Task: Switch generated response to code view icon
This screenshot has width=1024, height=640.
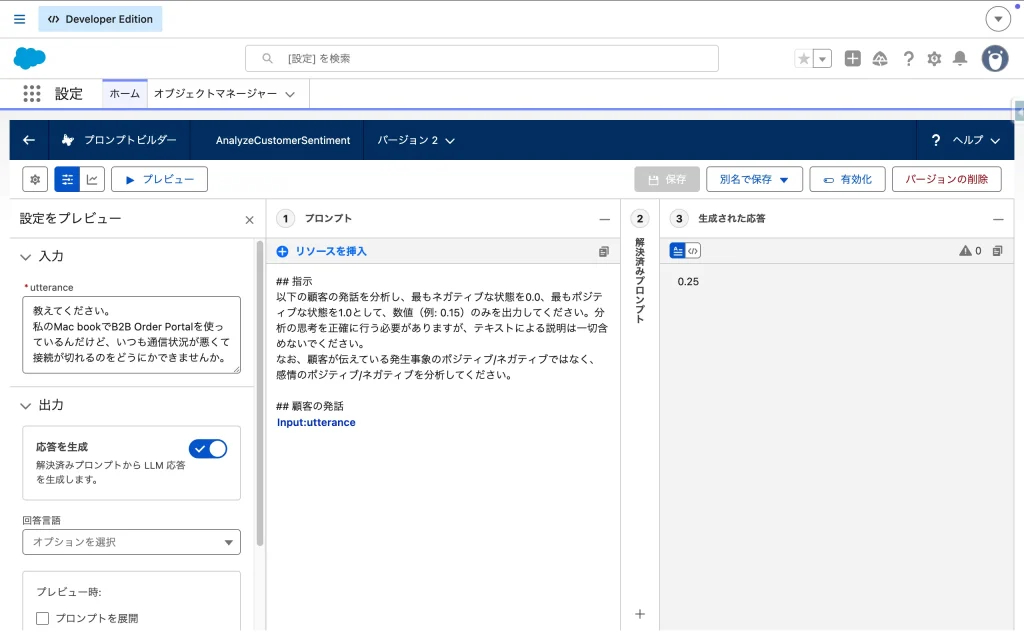Action: [693, 251]
